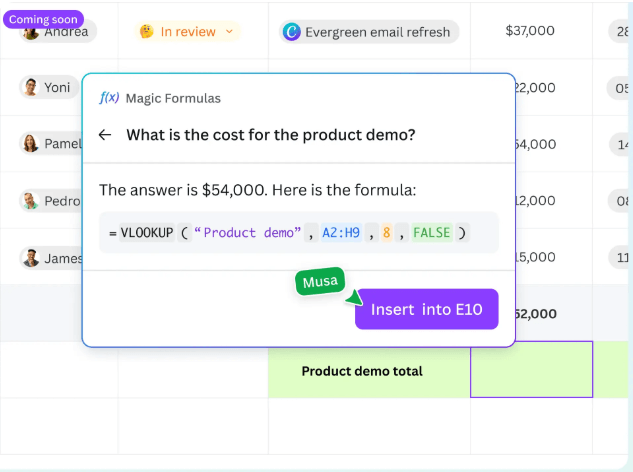Click the question text about product demo
This screenshot has height=472, width=633.
270,135
